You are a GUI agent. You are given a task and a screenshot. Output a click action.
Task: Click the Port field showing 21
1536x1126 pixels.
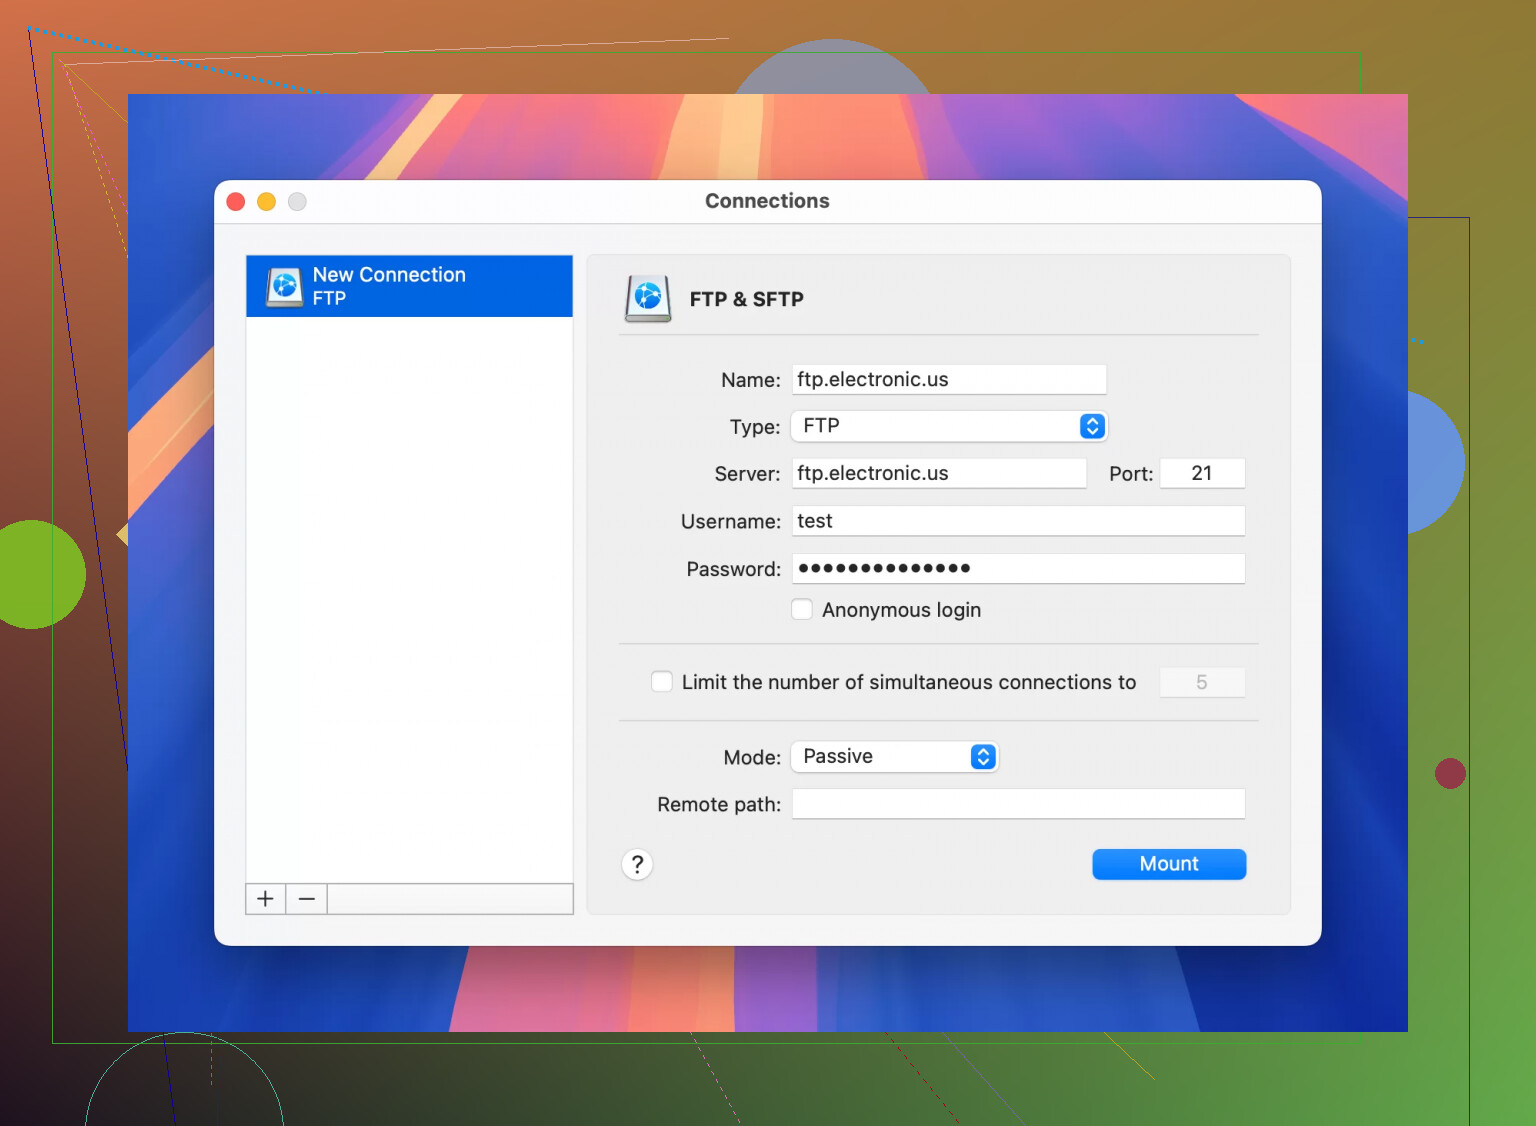point(1202,473)
